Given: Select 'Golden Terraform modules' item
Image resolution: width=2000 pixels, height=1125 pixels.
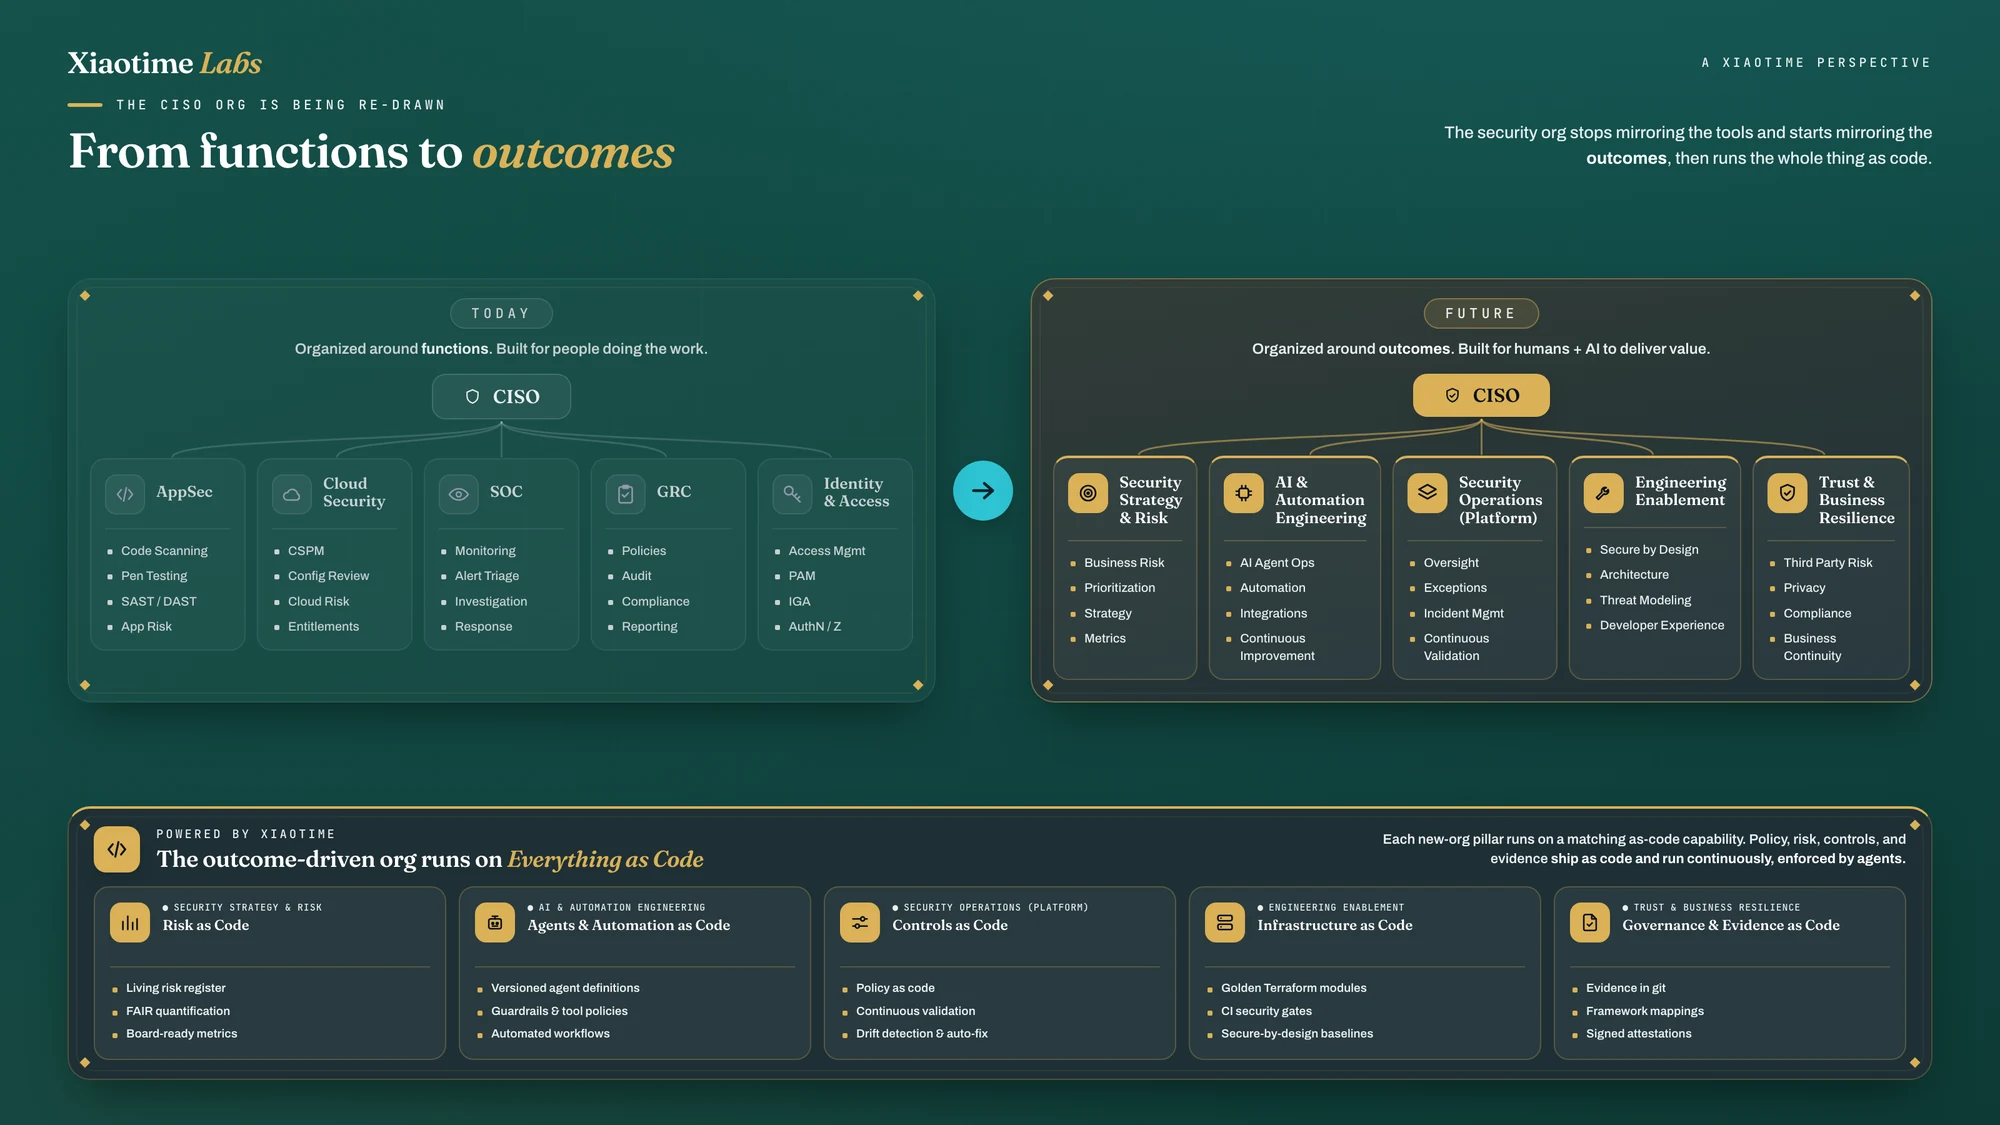Looking at the screenshot, I should (x=1294, y=988).
